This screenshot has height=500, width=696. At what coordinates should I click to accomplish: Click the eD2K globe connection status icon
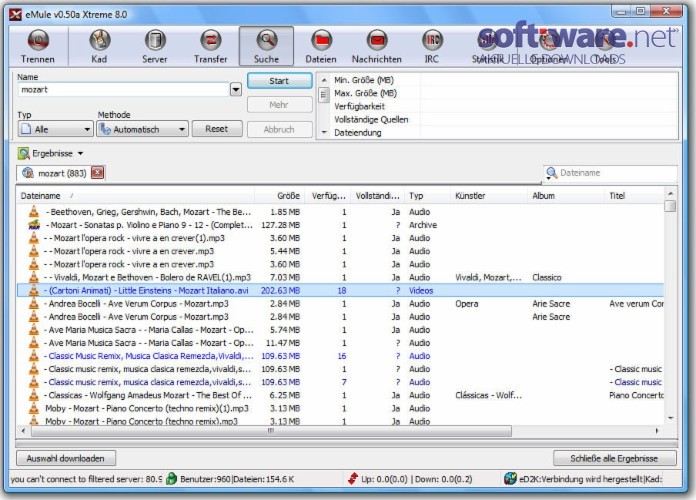click(510, 479)
